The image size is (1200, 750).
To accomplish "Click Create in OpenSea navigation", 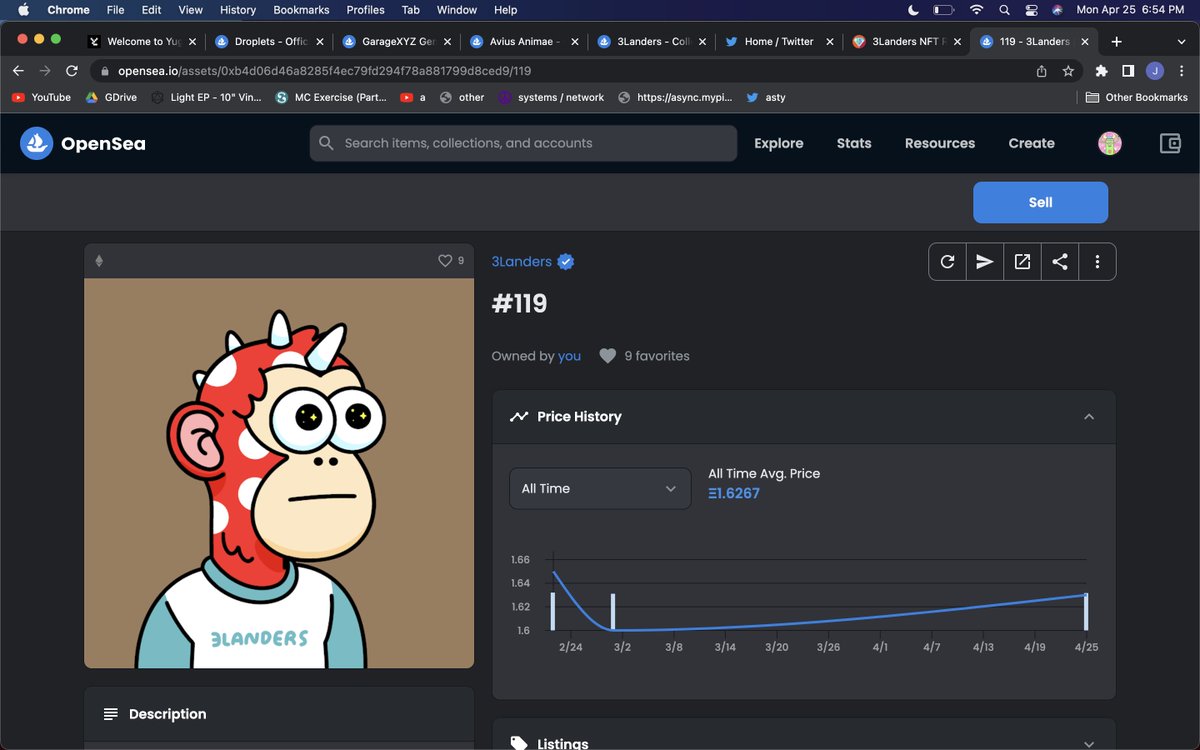I will pyautogui.click(x=1031, y=143).
